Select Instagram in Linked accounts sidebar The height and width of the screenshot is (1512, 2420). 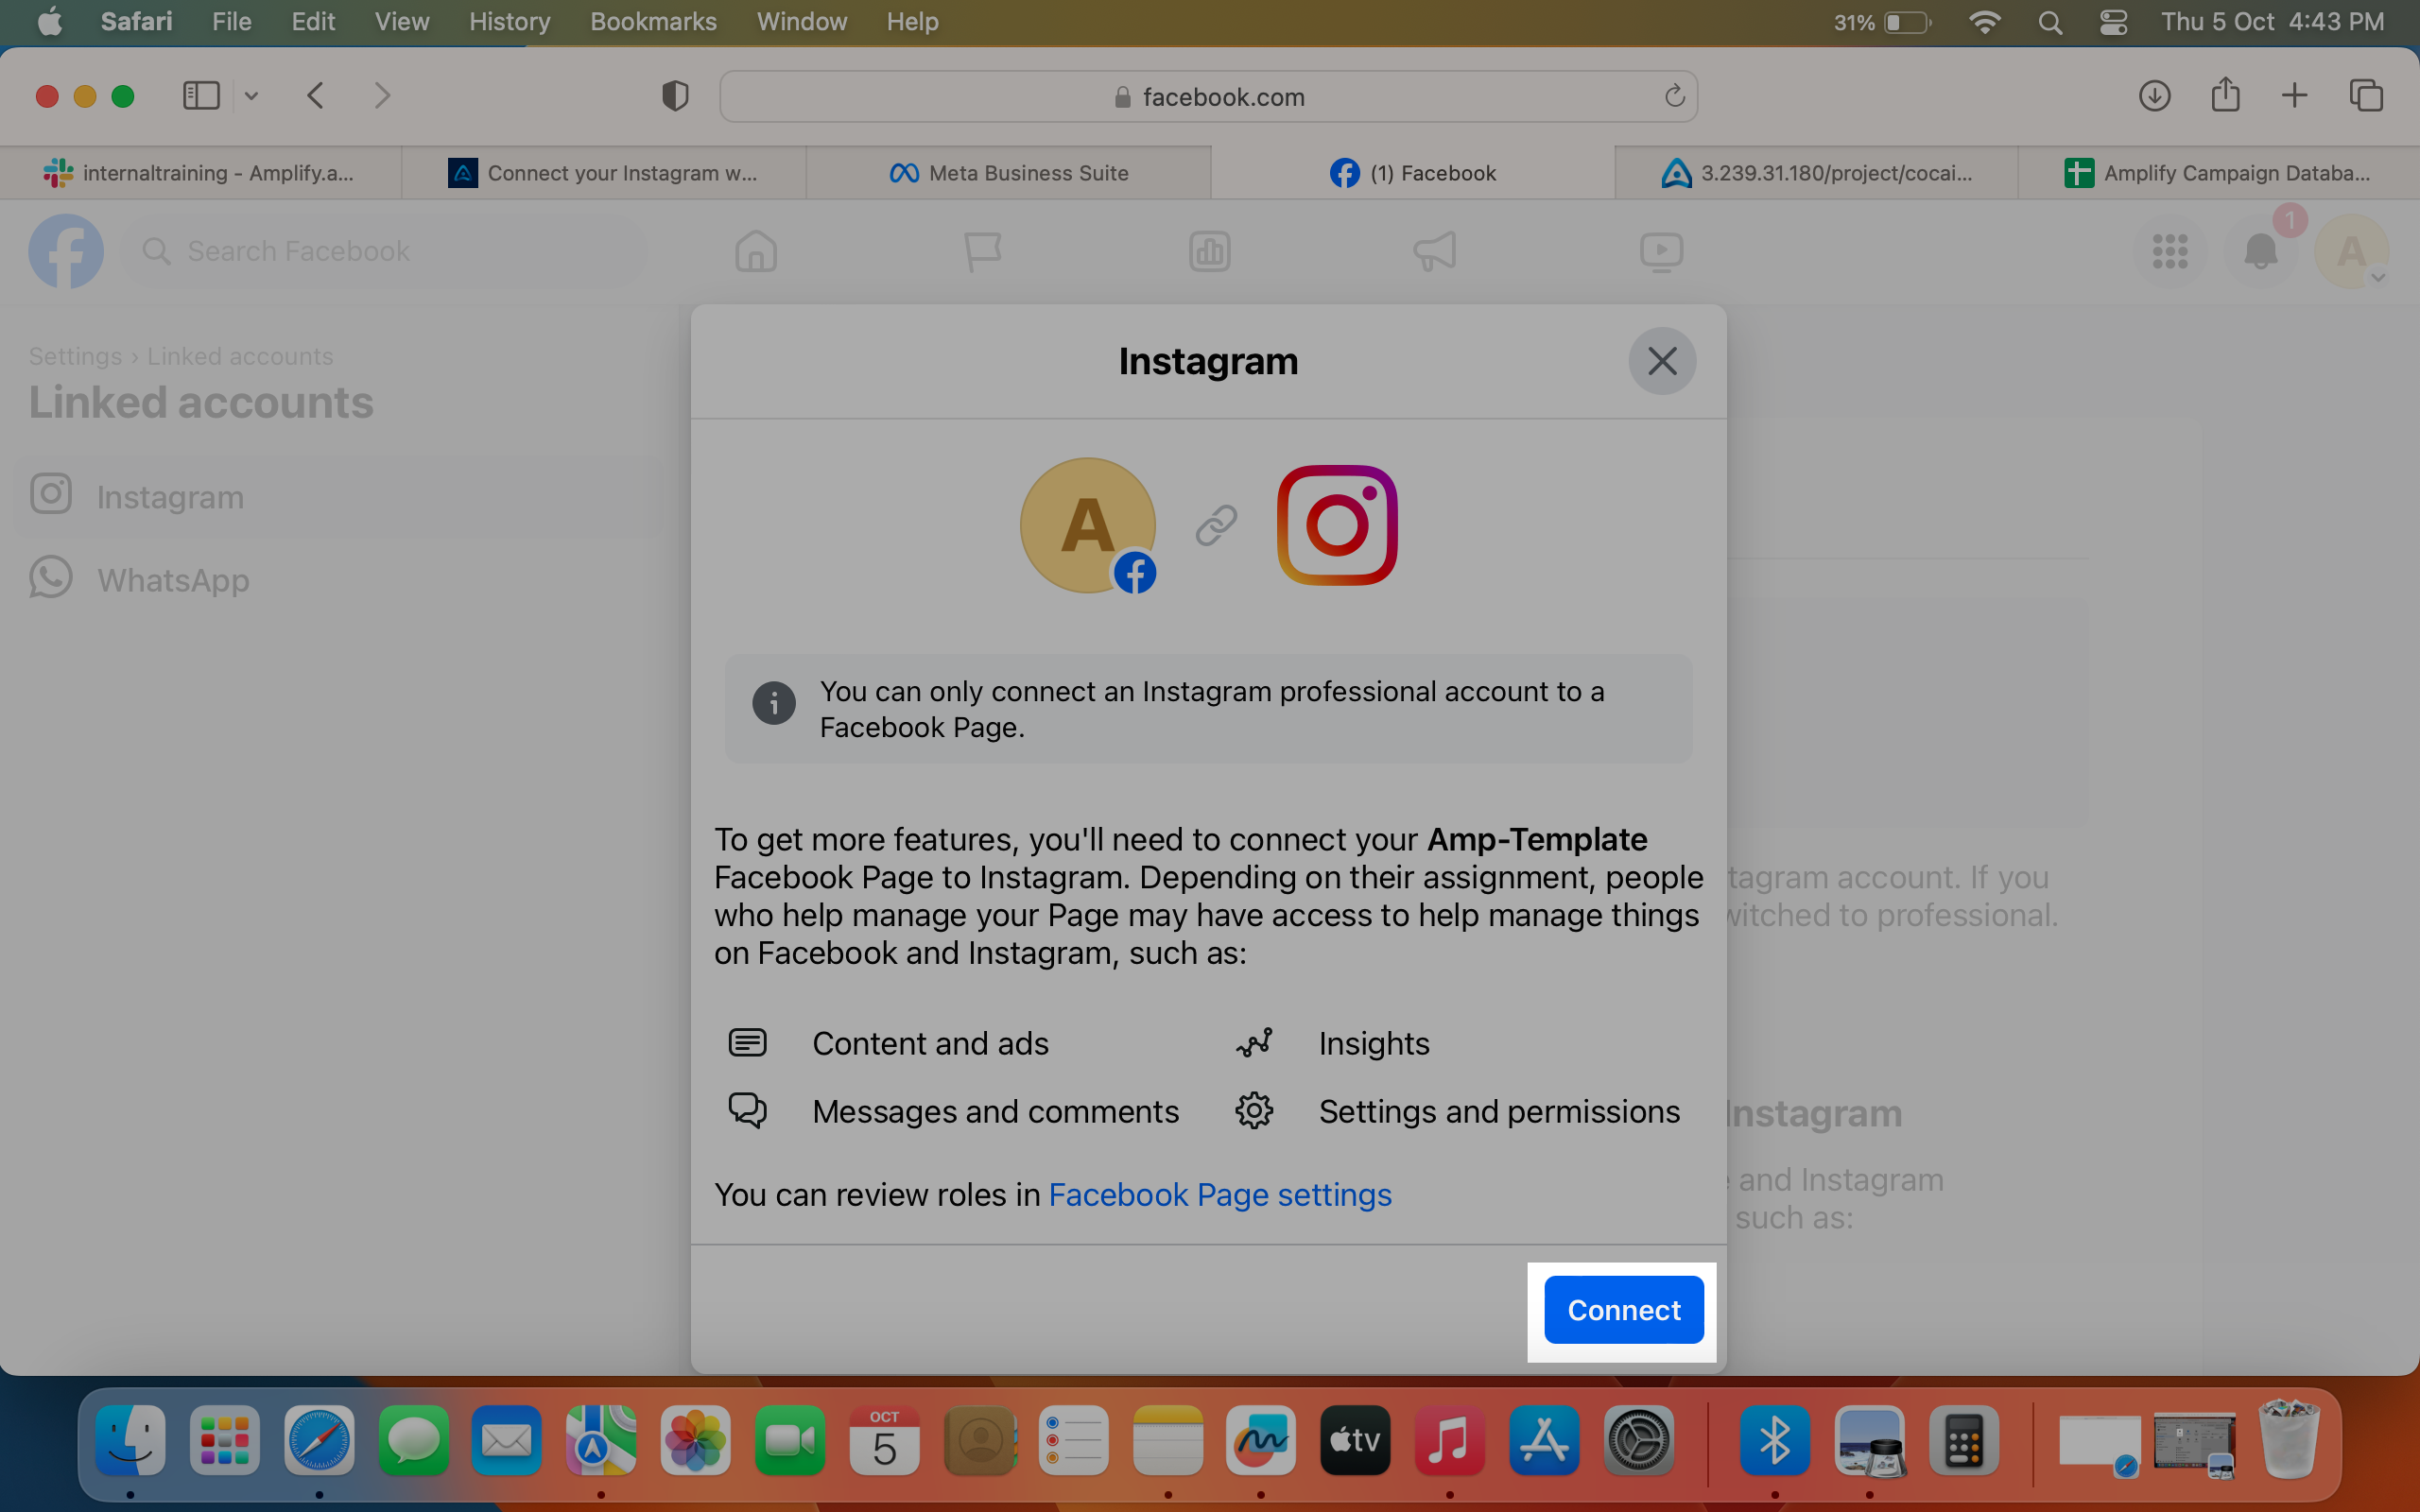pos(340,496)
